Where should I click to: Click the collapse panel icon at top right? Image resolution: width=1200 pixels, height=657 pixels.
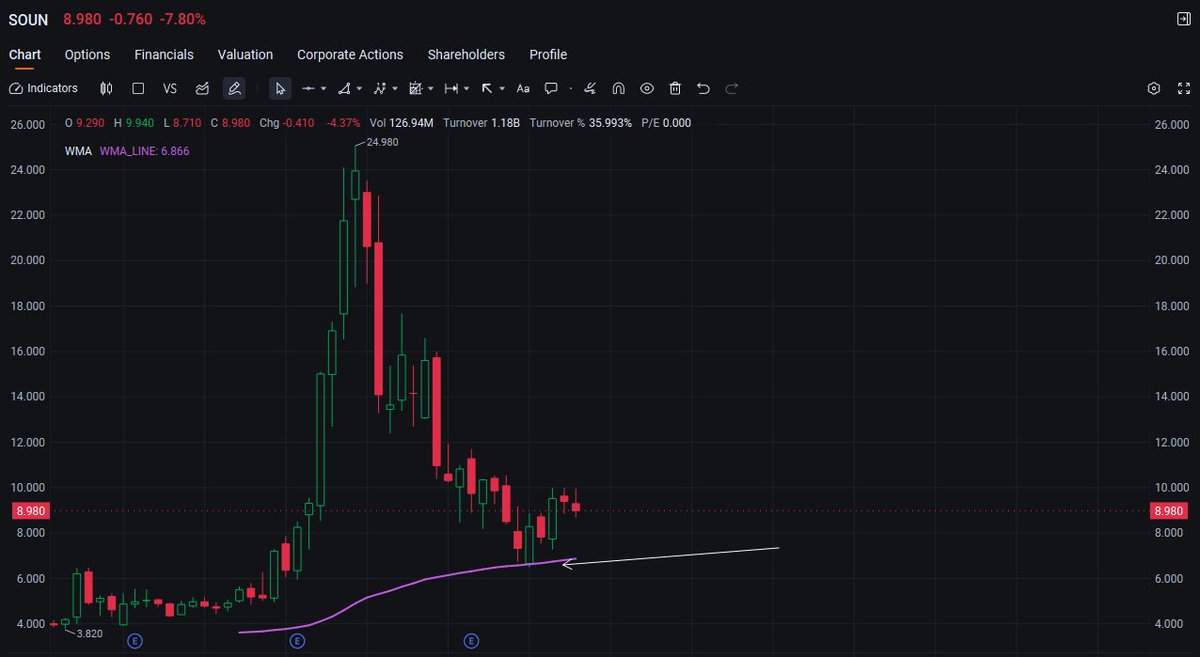[x=1183, y=19]
